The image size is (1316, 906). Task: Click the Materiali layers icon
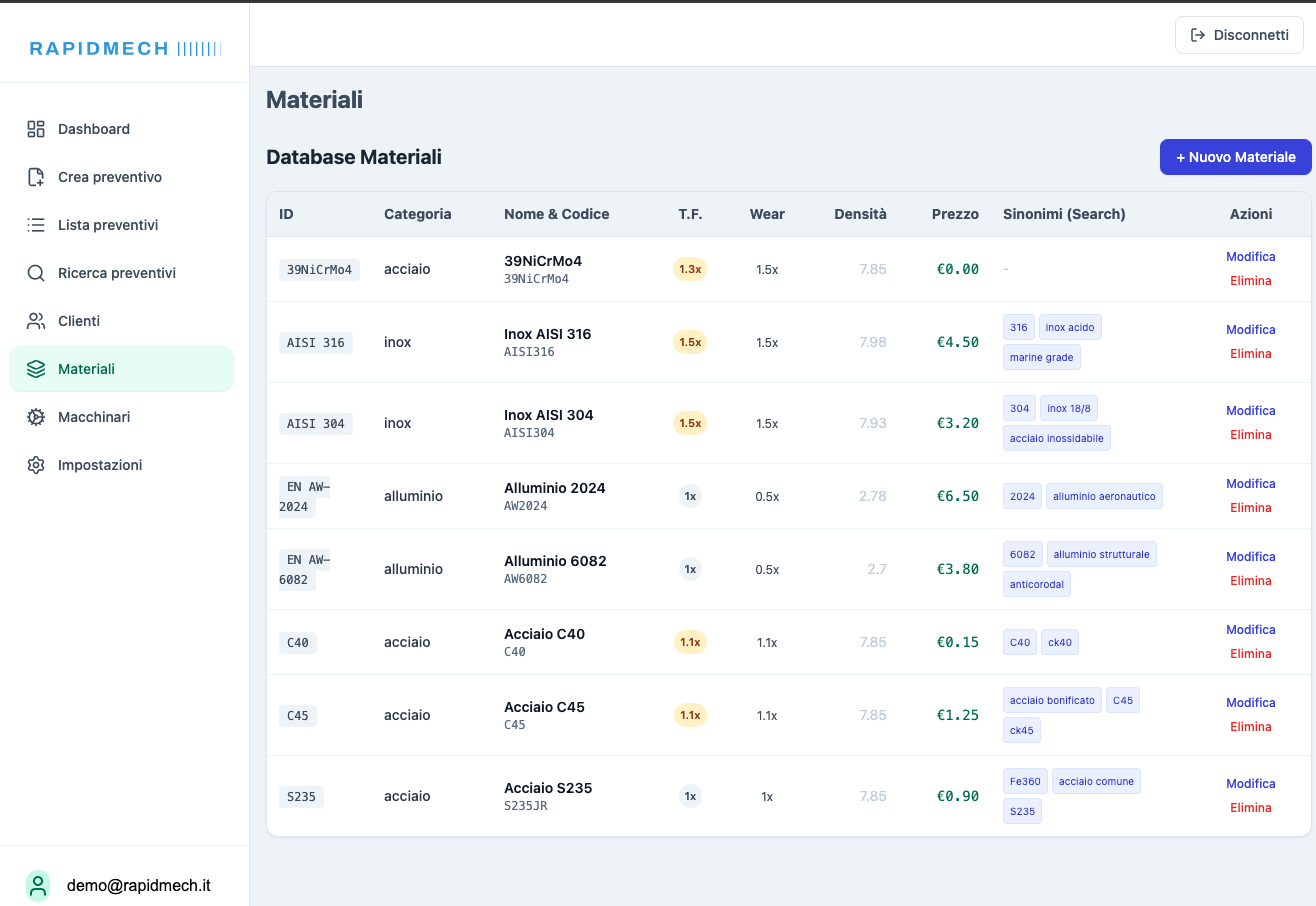coord(36,369)
